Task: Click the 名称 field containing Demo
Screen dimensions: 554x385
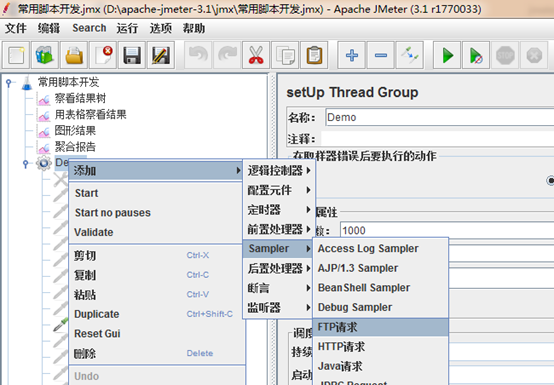Action: point(440,117)
